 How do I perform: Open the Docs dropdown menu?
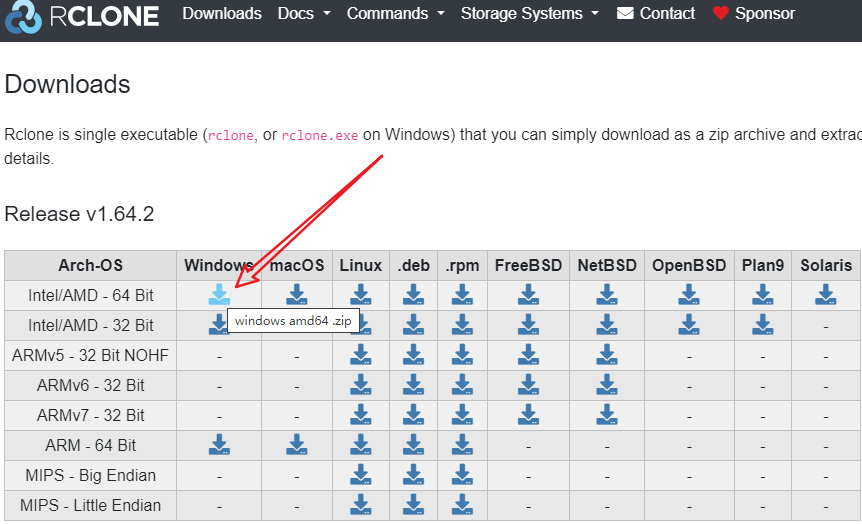tap(304, 13)
